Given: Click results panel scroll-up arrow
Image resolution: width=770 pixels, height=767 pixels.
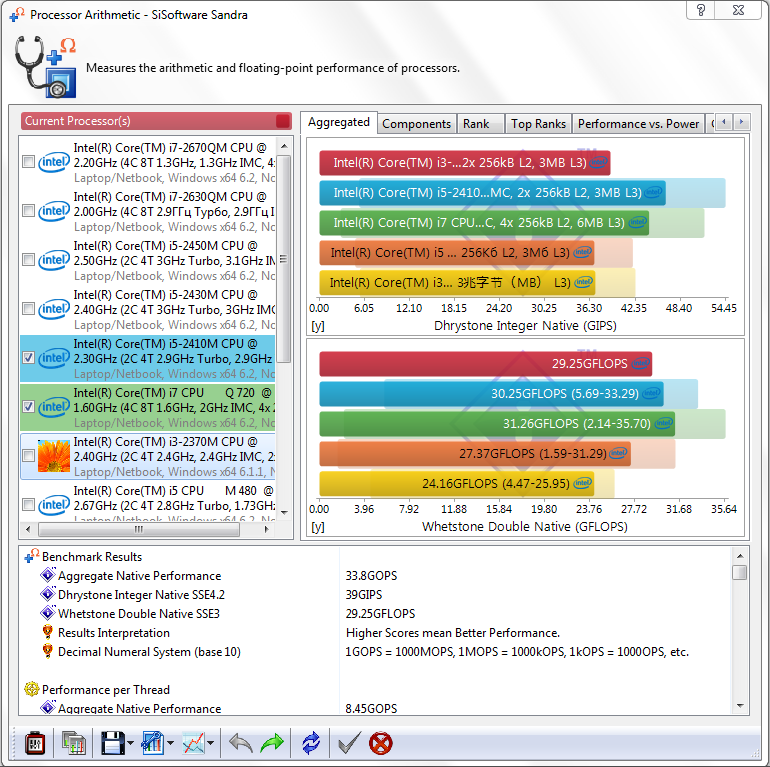Looking at the screenshot, I should pyautogui.click(x=740, y=556).
